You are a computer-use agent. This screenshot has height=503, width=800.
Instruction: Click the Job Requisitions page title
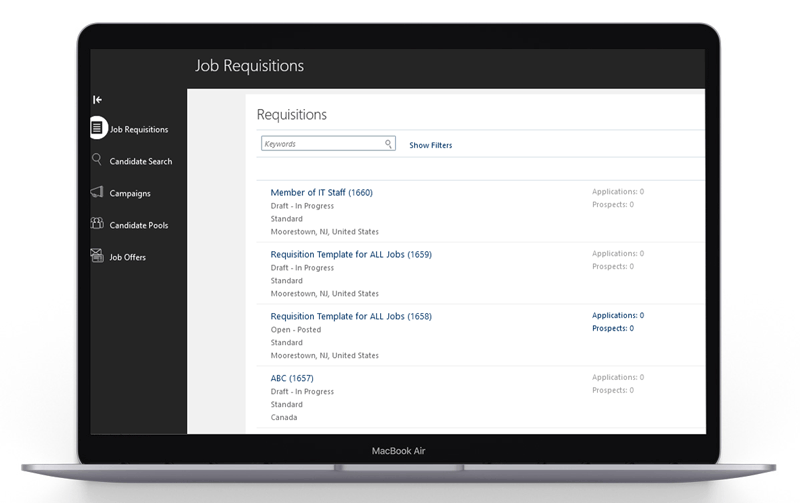click(249, 66)
